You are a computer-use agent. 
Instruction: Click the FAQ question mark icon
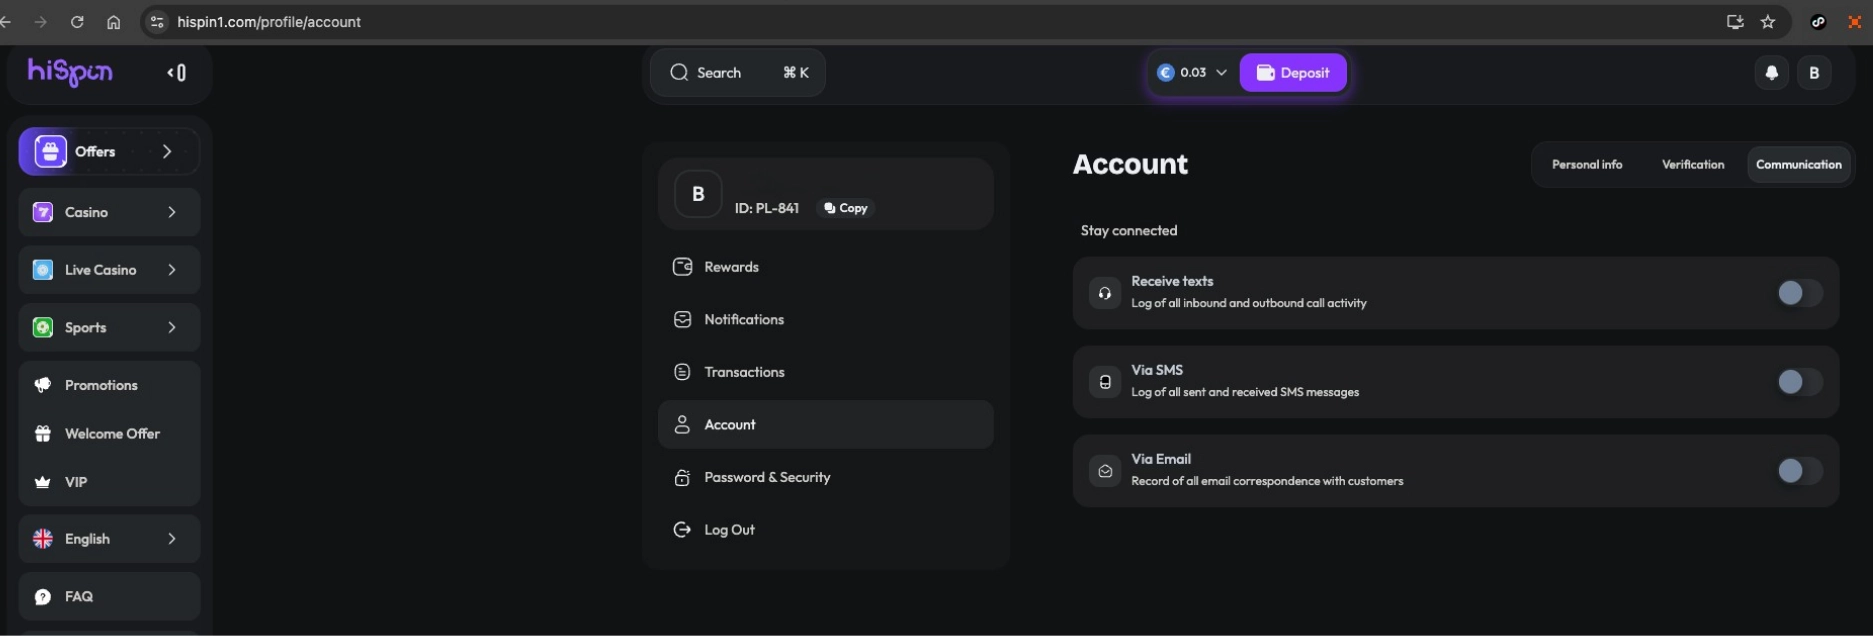pos(43,597)
